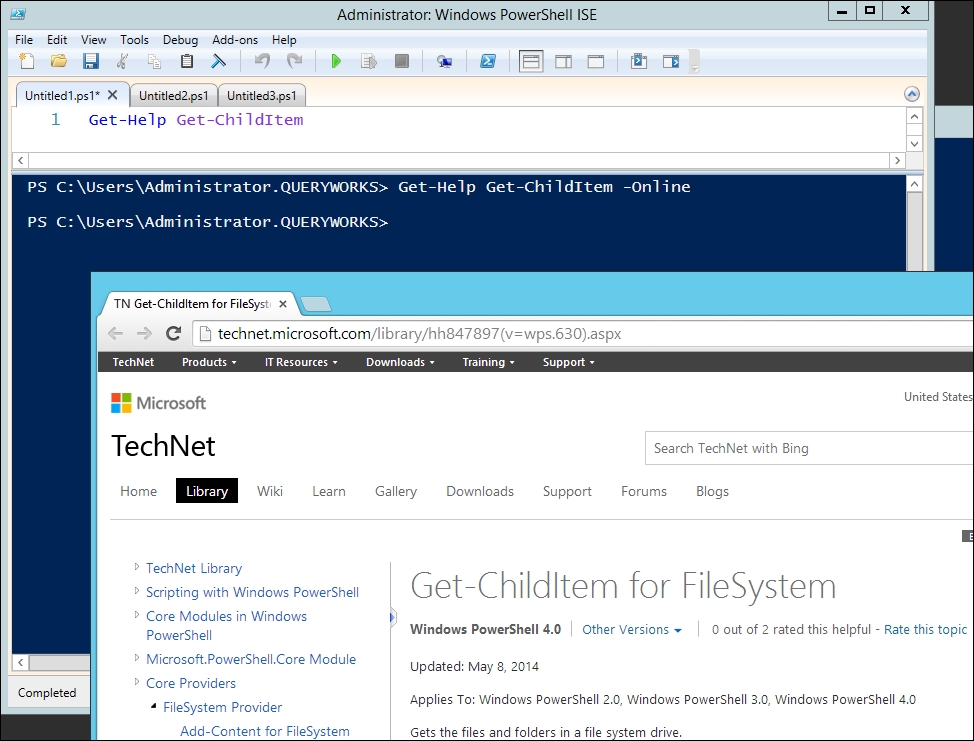This screenshot has height=741, width=974.
Task: Undo the last edit in PowerShell ISE
Action: click(x=262, y=61)
